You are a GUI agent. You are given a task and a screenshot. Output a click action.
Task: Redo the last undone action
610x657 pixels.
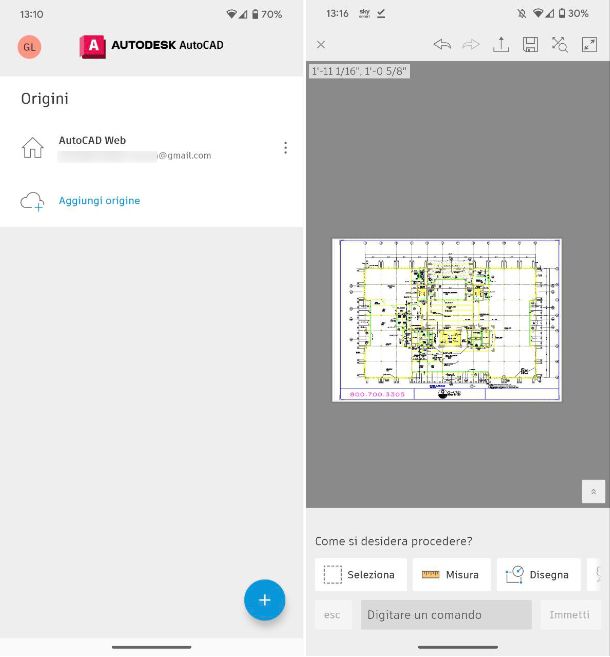pyautogui.click(x=470, y=44)
